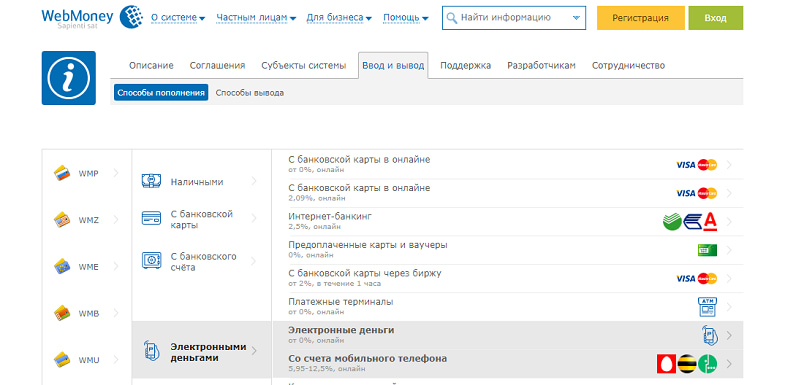
Task: Click the bank card icon beside С банковской карты
Action: (x=151, y=218)
